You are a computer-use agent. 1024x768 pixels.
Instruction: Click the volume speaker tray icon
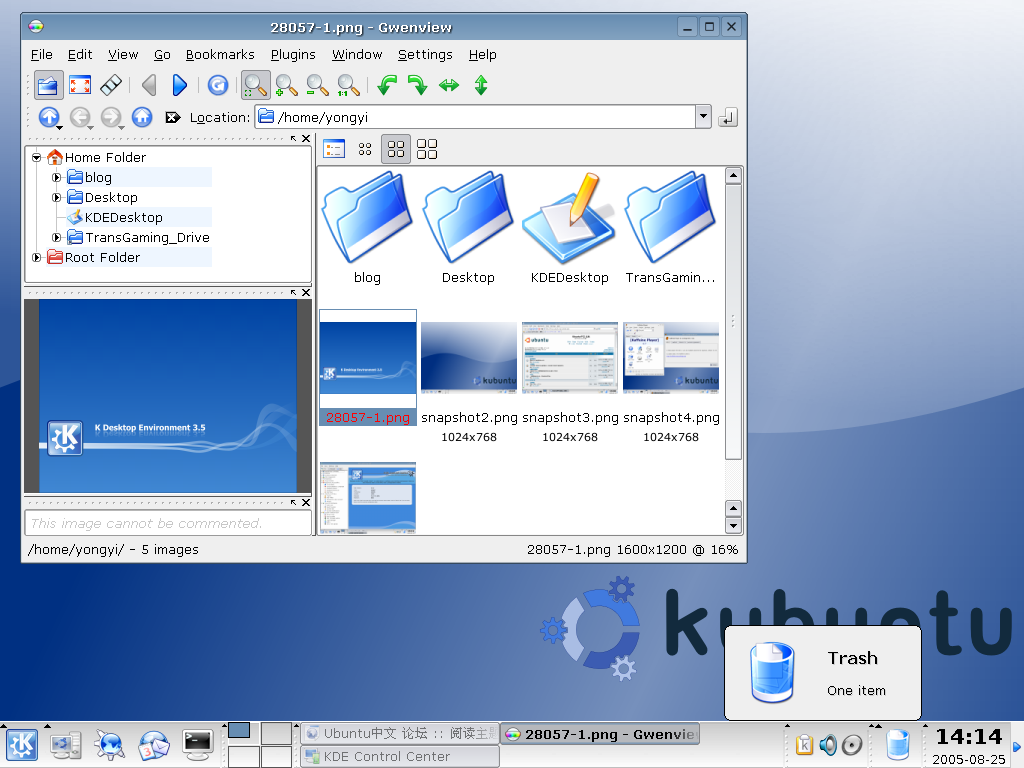[x=828, y=744]
